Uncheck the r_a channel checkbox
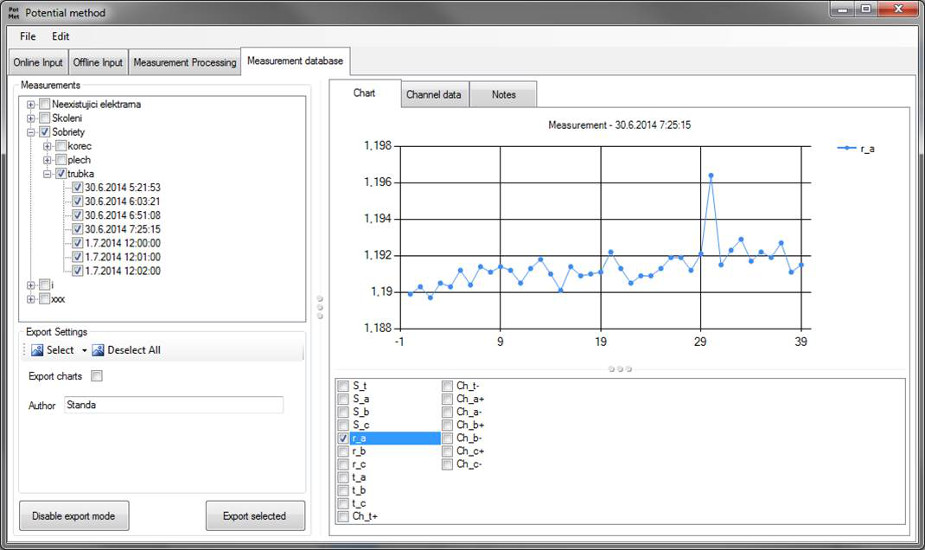The height and width of the screenshot is (550, 925). click(344, 438)
